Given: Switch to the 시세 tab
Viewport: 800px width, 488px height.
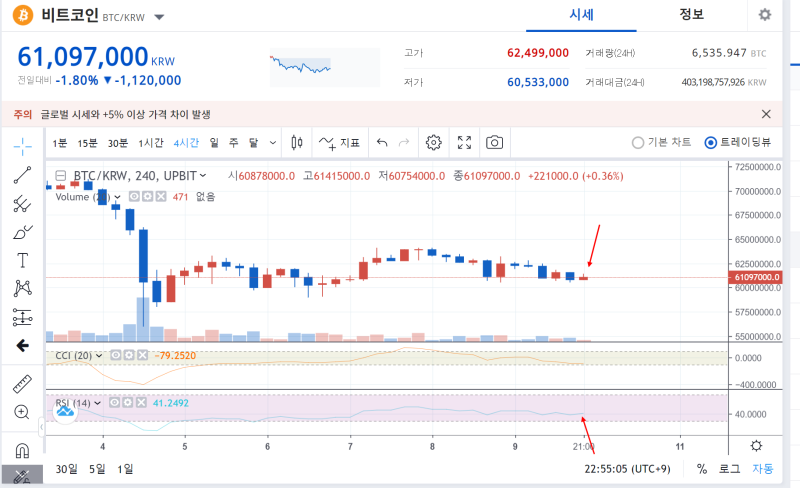Looking at the screenshot, I should coord(581,15).
